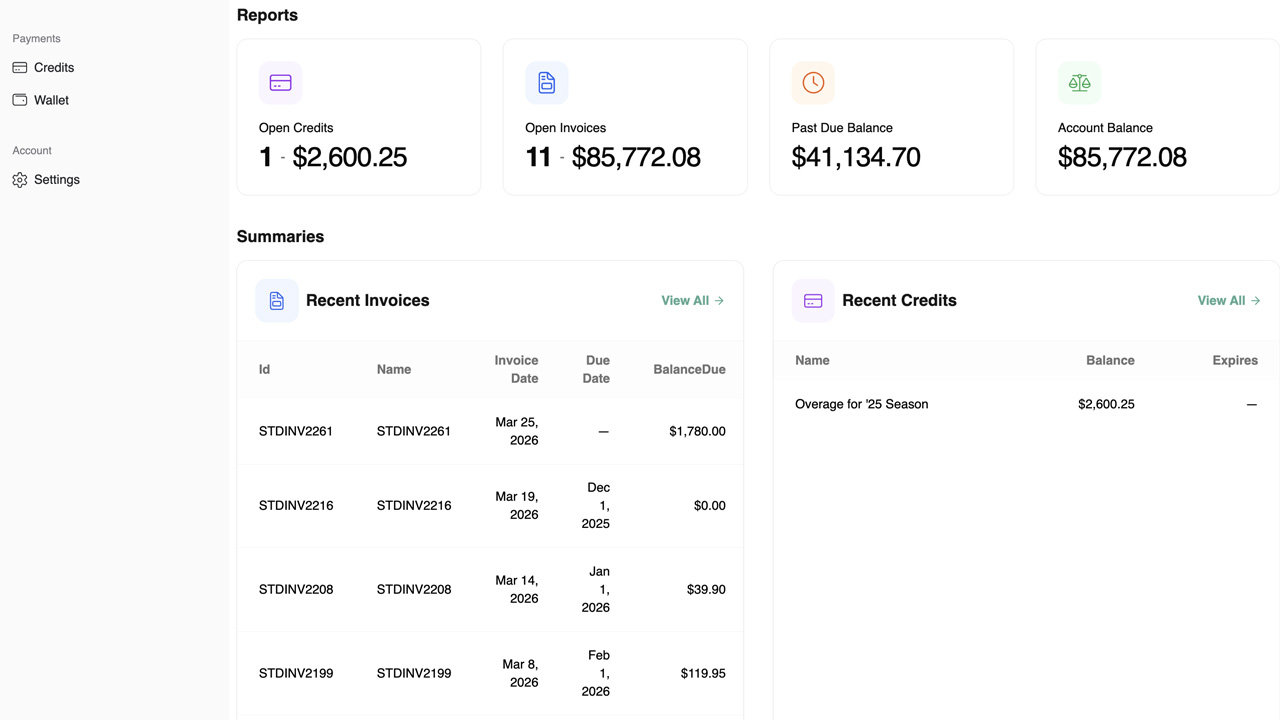Click the Wallet icon in the sidebar
Image resolution: width=1280 pixels, height=720 pixels.
pos(19,99)
